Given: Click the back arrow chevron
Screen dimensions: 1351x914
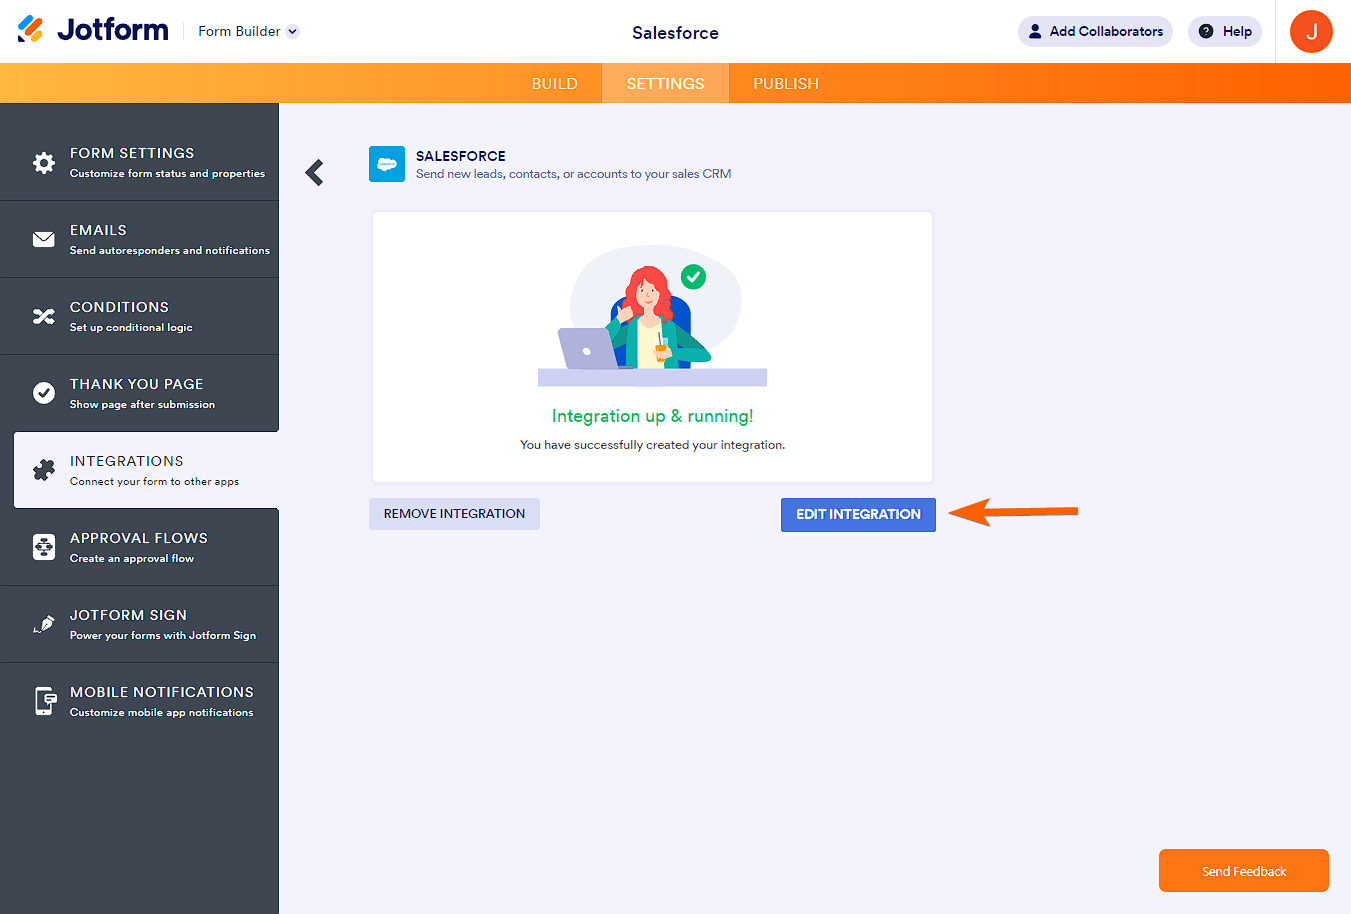Looking at the screenshot, I should coord(315,172).
